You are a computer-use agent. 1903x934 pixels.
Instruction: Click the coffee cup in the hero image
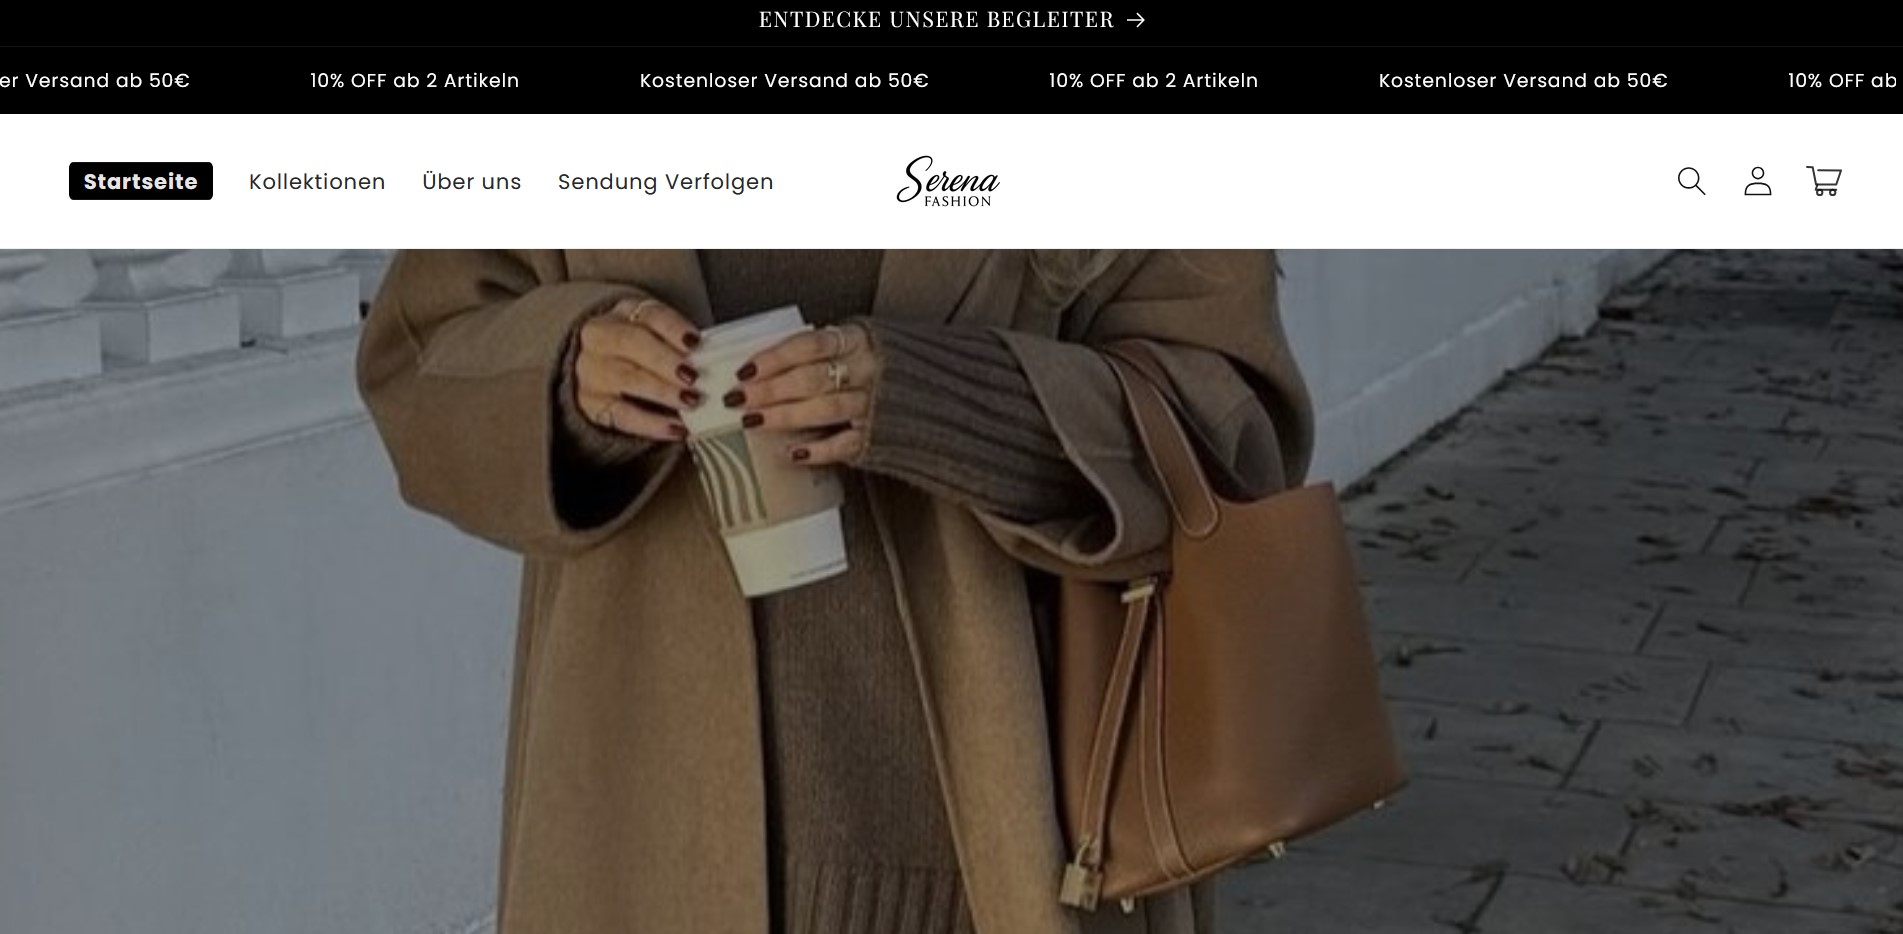coord(765,450)
